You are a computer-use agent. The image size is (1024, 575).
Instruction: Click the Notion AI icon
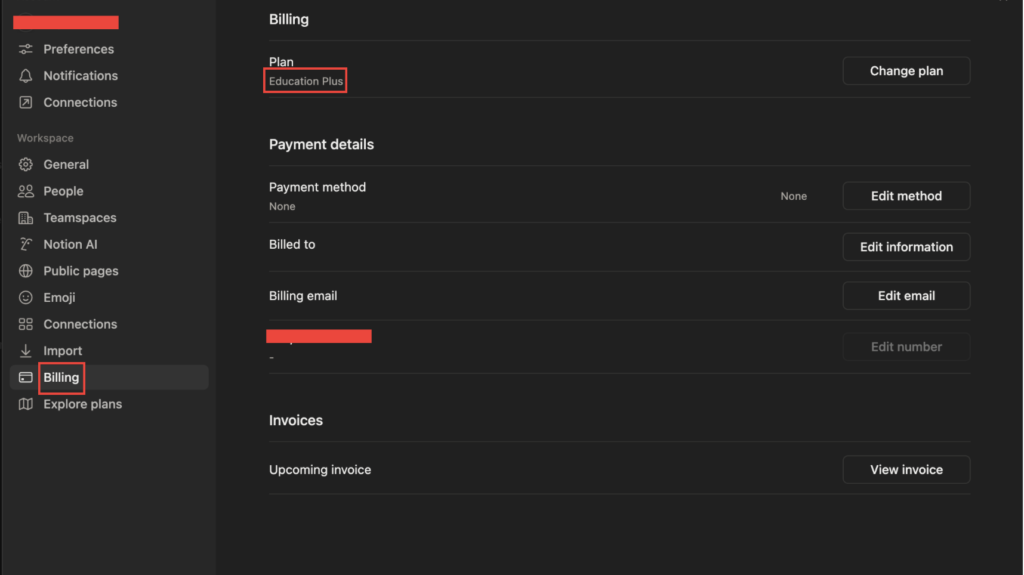[26, 245]
